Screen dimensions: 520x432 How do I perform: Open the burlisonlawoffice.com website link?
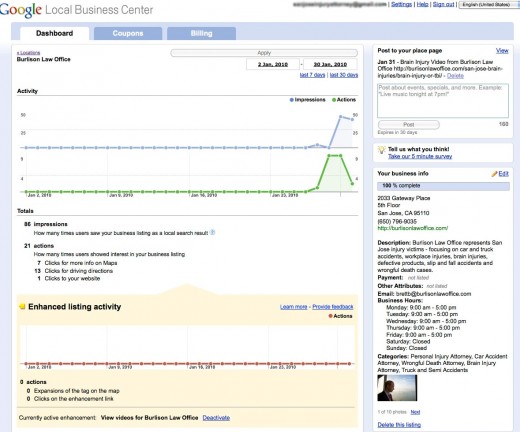click(x=413, y=228)
